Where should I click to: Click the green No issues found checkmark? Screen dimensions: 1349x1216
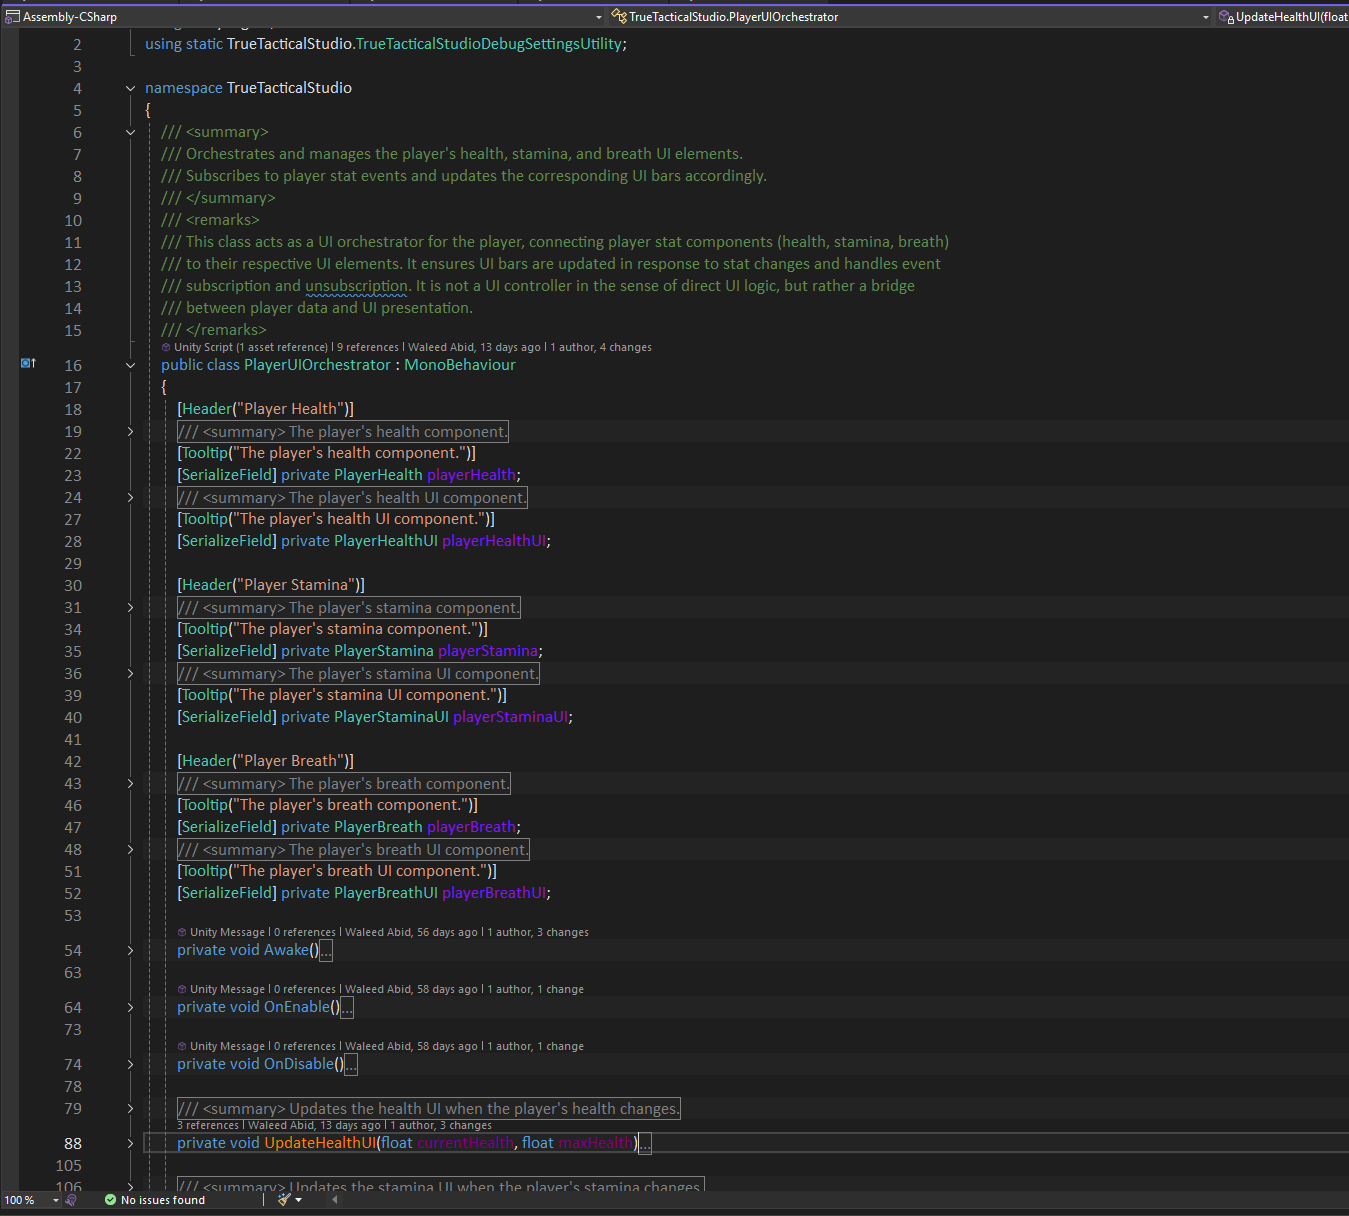click(x=111, y=1200)
